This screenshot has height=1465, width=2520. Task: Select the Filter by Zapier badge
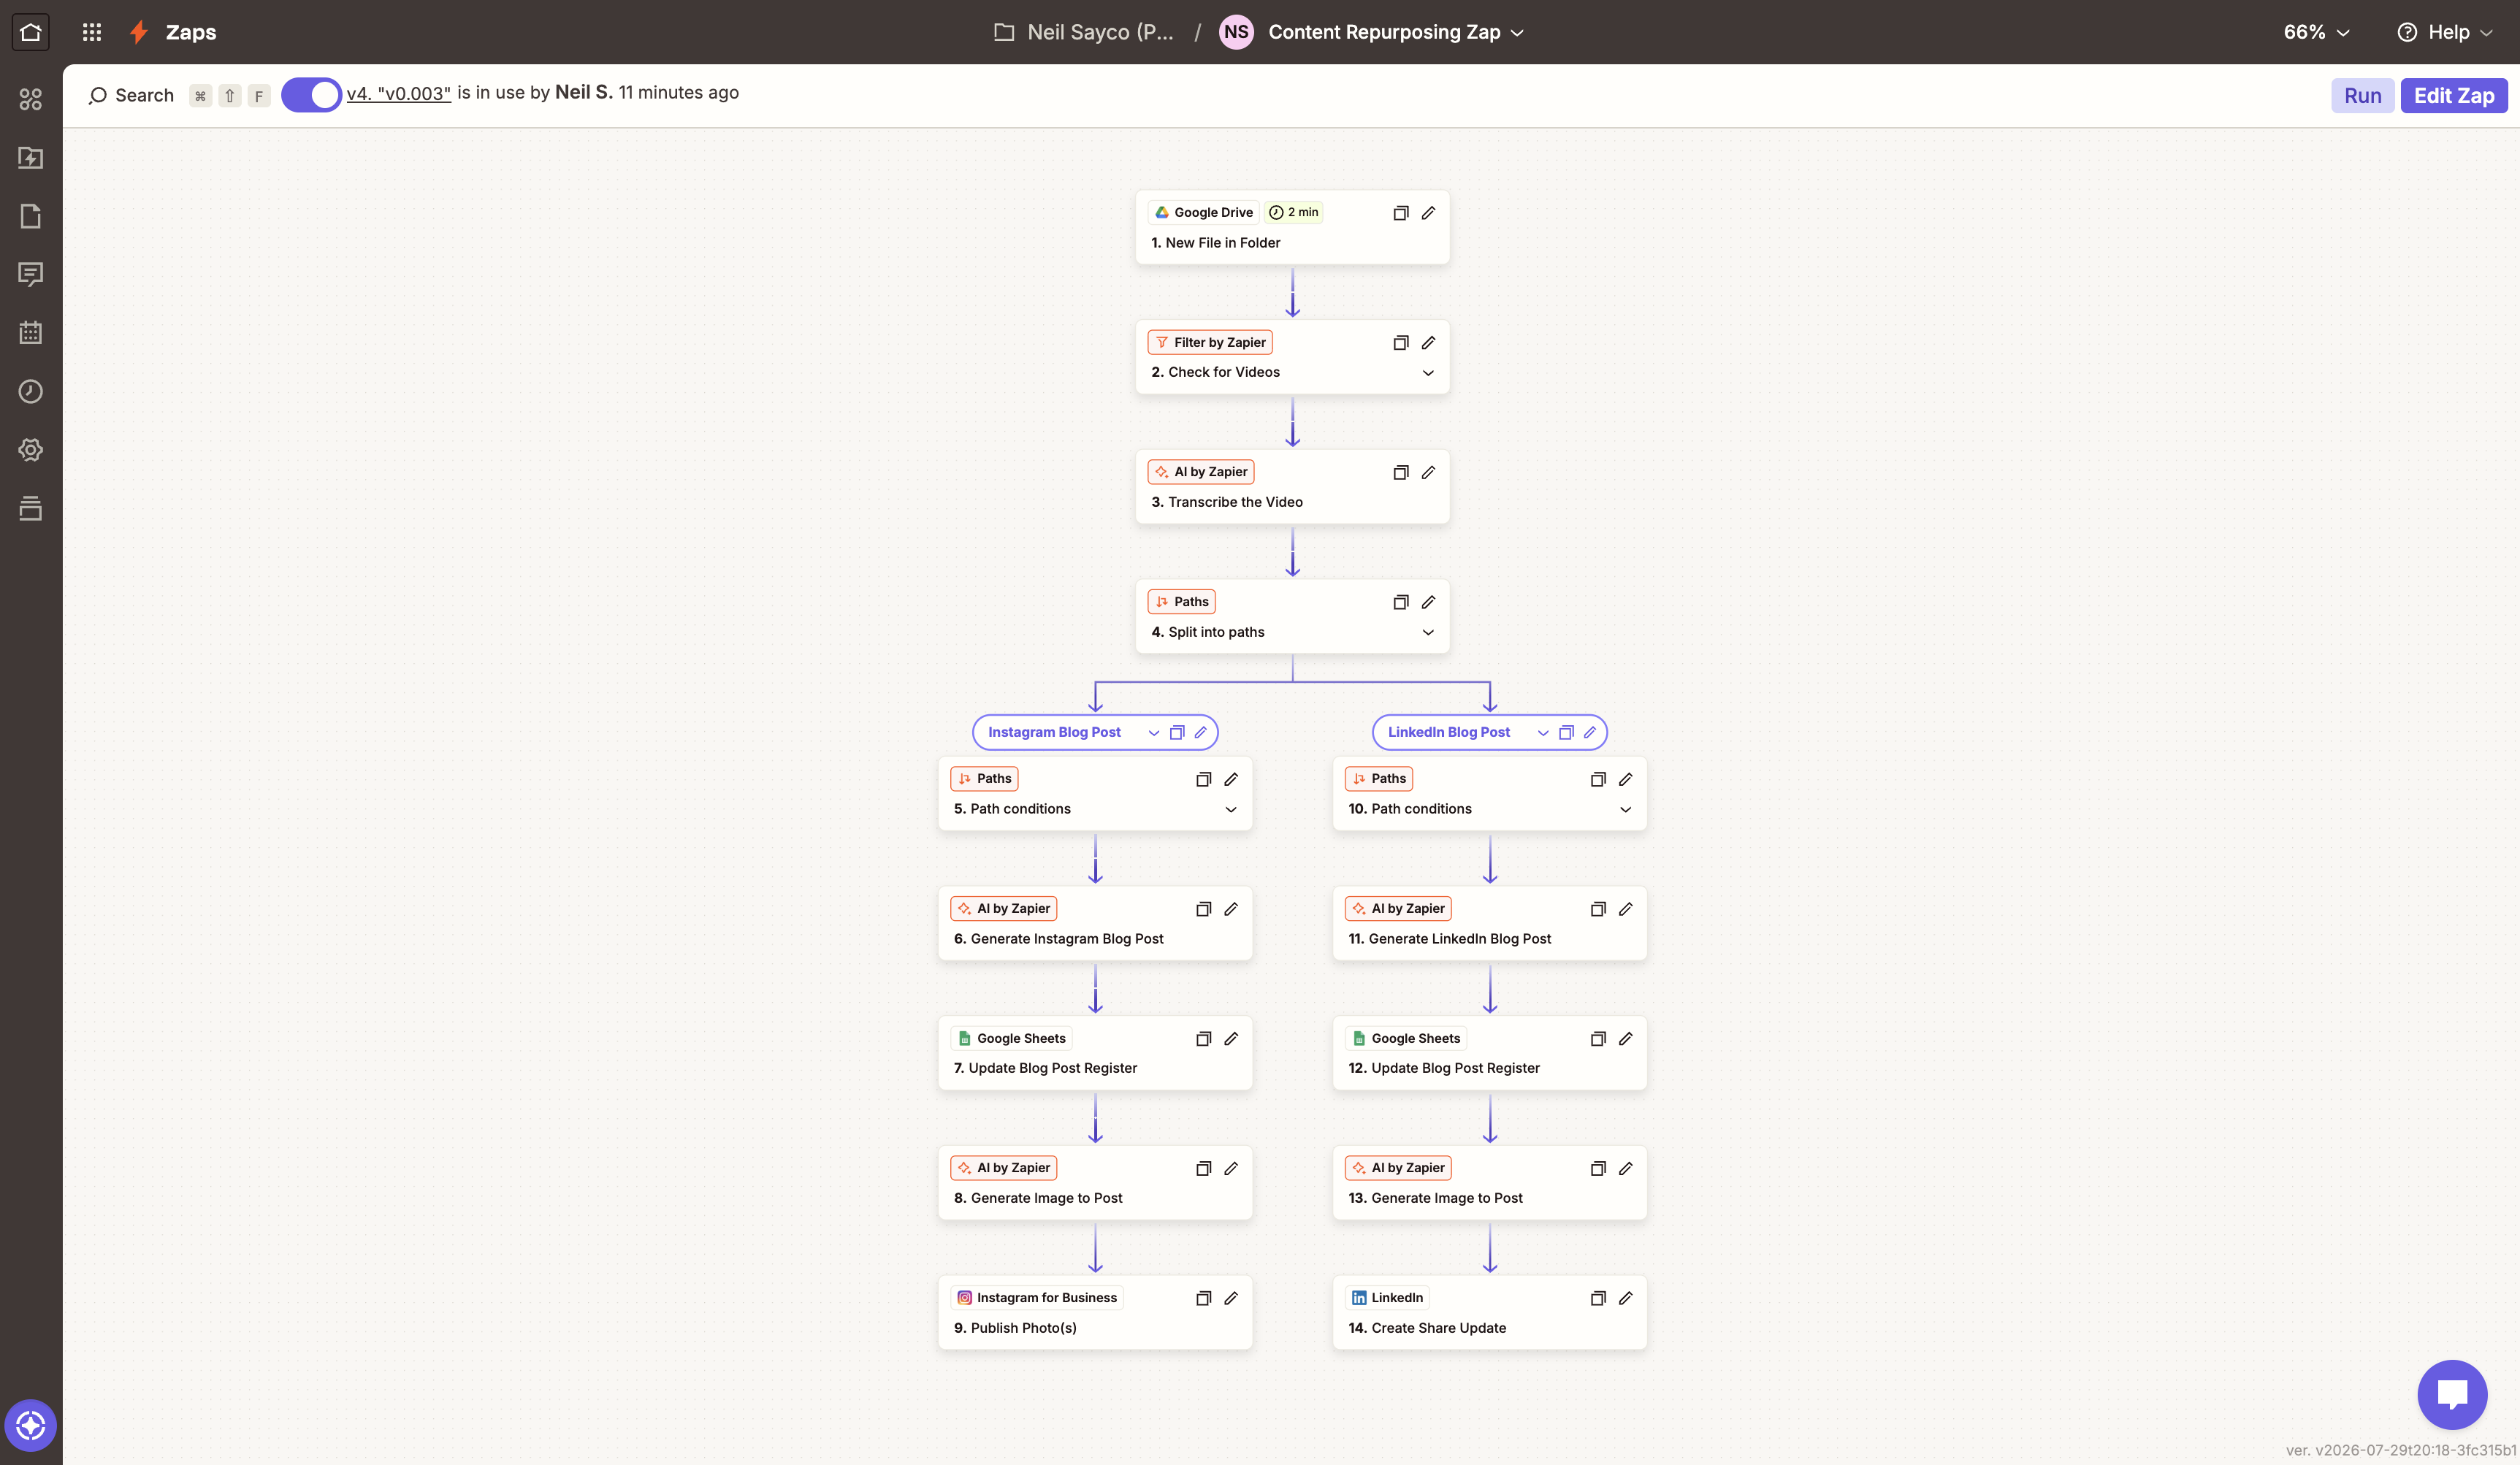pyautogui.click(x=1210, y=342)
